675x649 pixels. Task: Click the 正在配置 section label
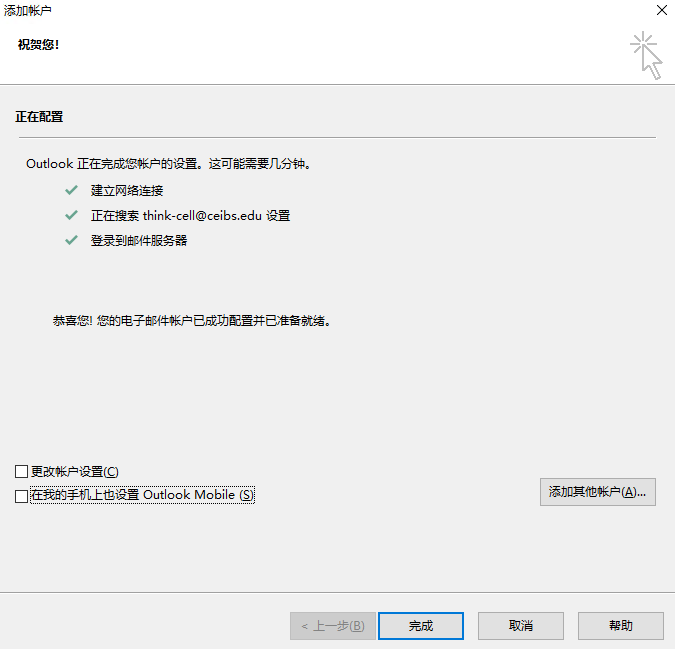click(x=39, y=117)
